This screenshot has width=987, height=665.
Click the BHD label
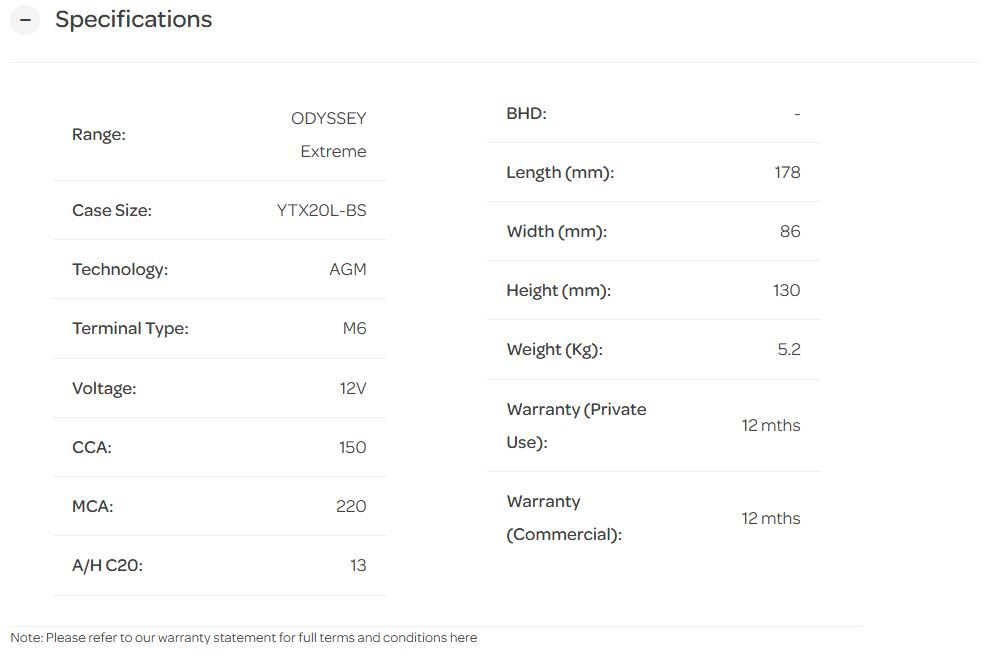(x=526, y=113)
